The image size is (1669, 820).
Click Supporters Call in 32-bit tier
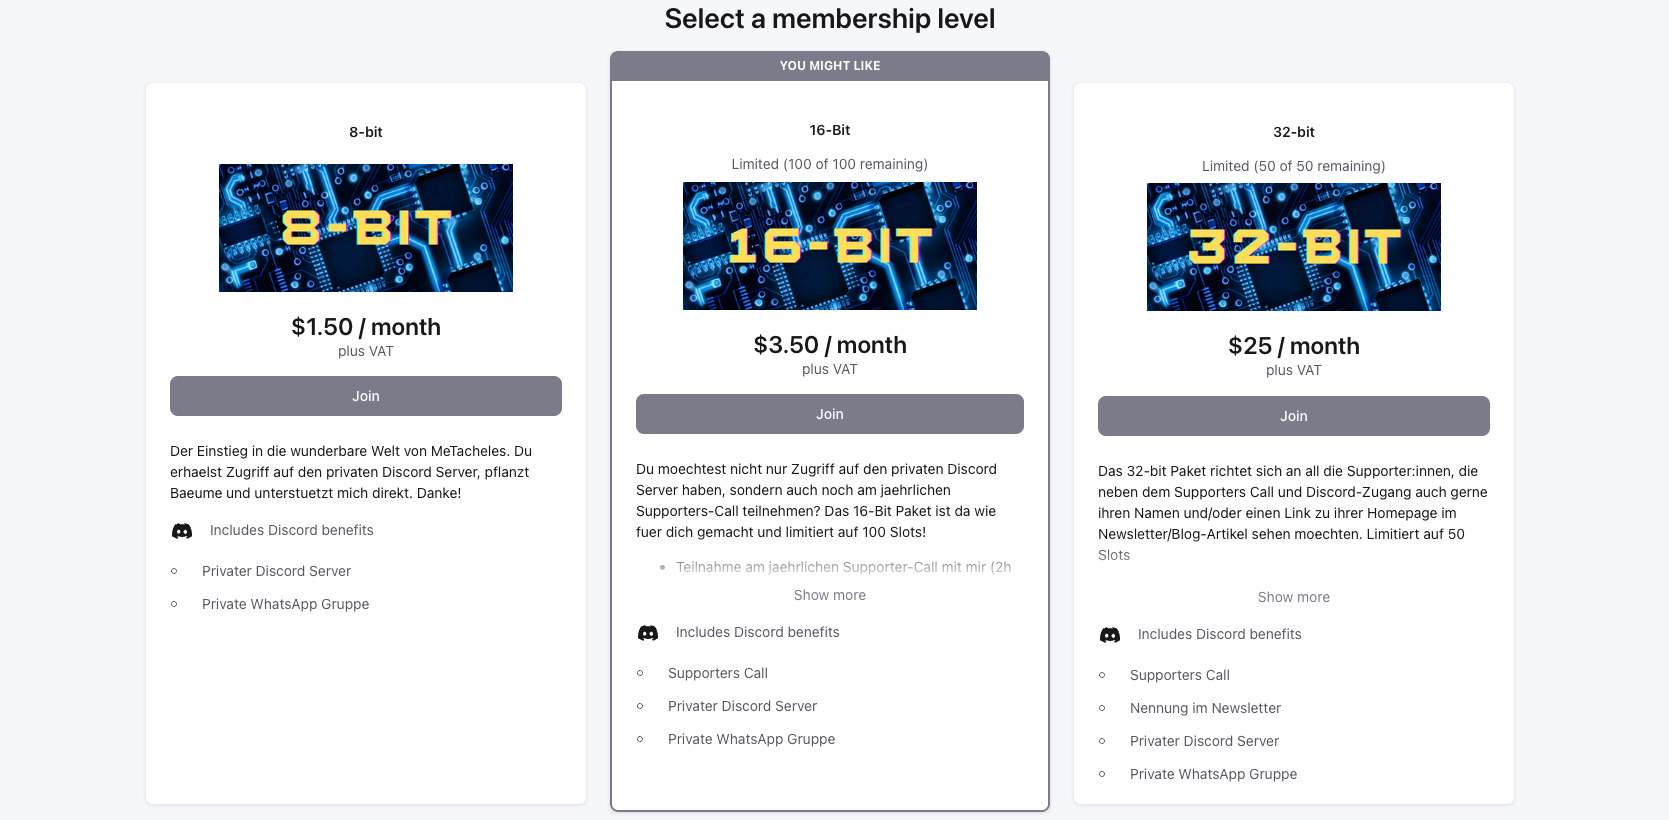pos(1180,675)
